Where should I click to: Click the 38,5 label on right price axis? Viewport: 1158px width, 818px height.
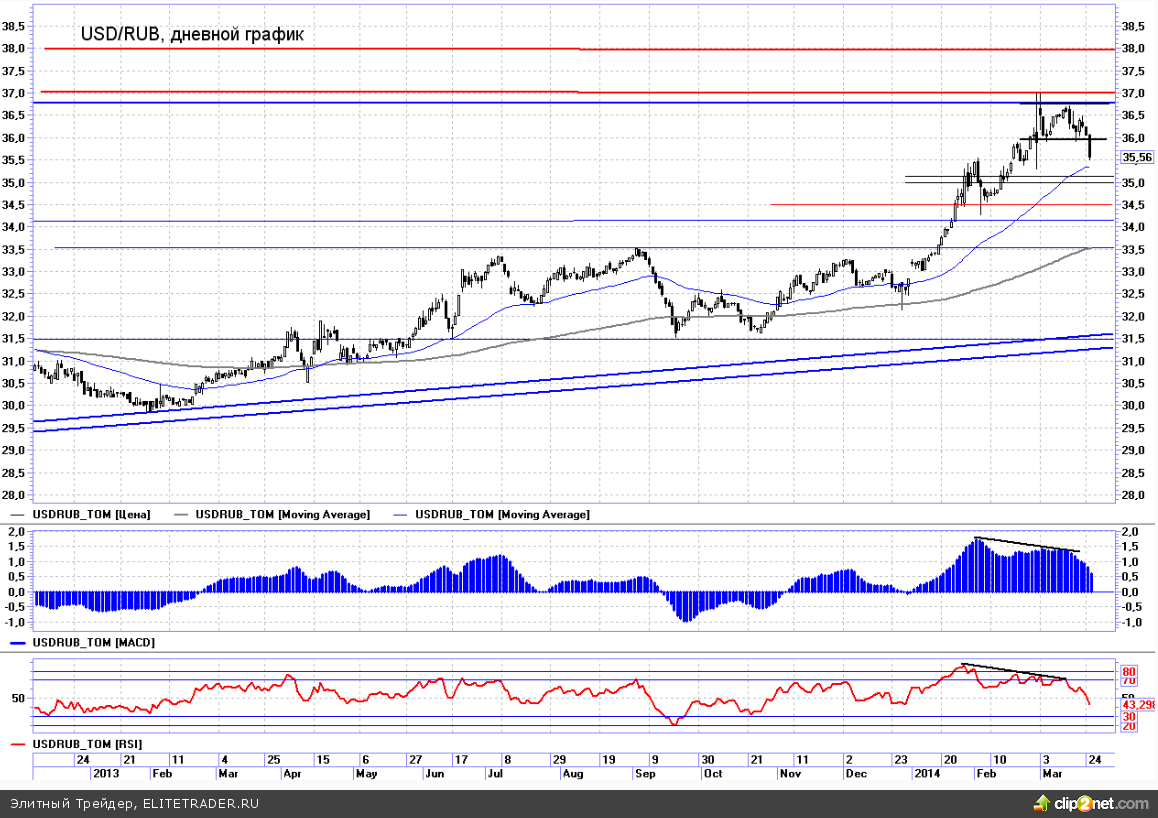point(1133,26)
